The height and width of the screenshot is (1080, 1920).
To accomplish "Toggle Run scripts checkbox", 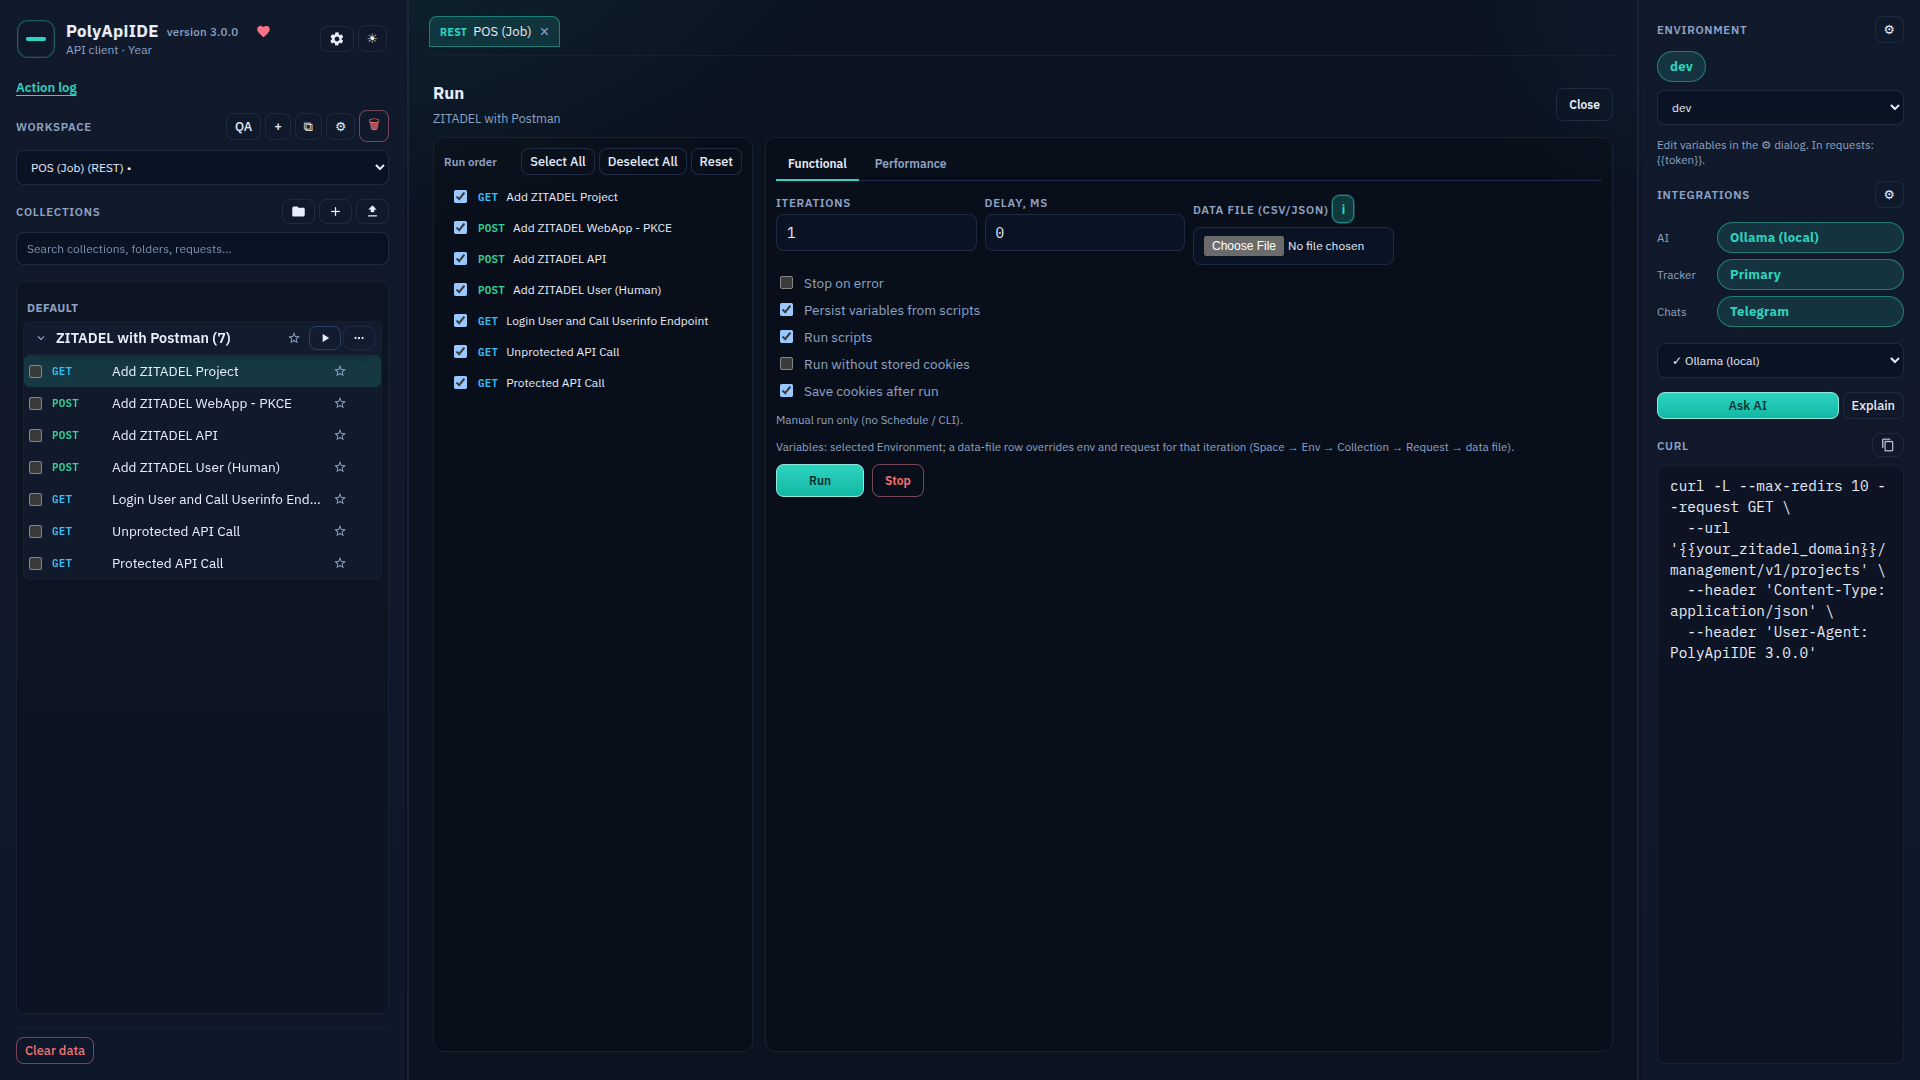I will click(x=786, y=337).
